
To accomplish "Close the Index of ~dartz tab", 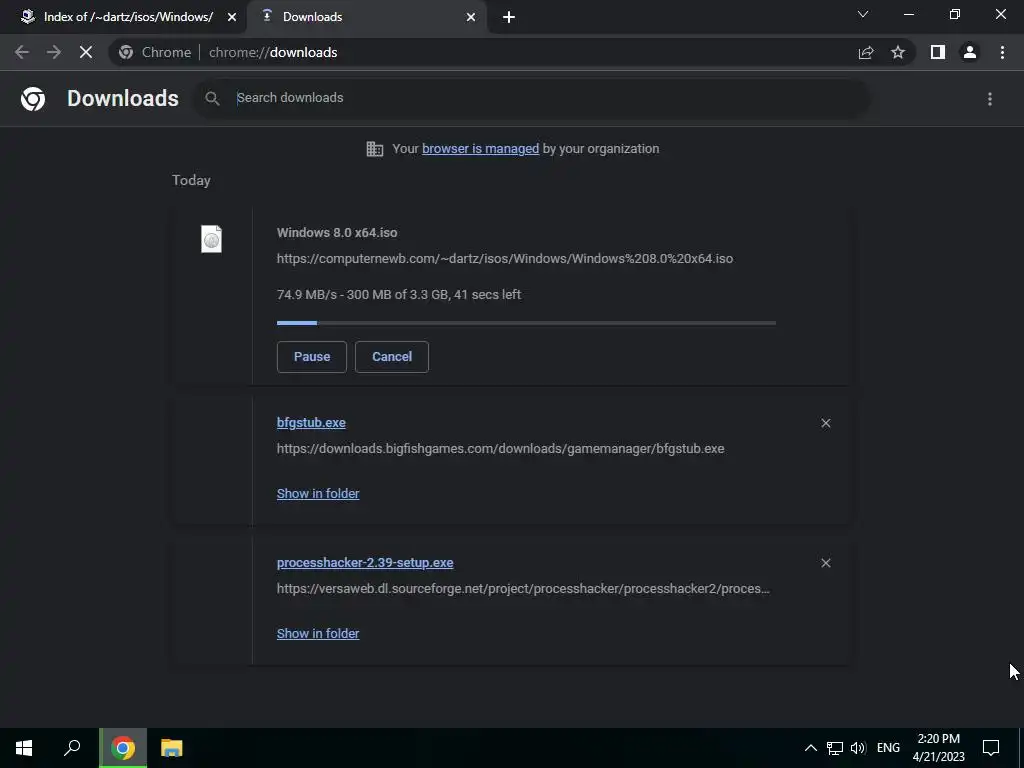I will [x=232, y=17].
